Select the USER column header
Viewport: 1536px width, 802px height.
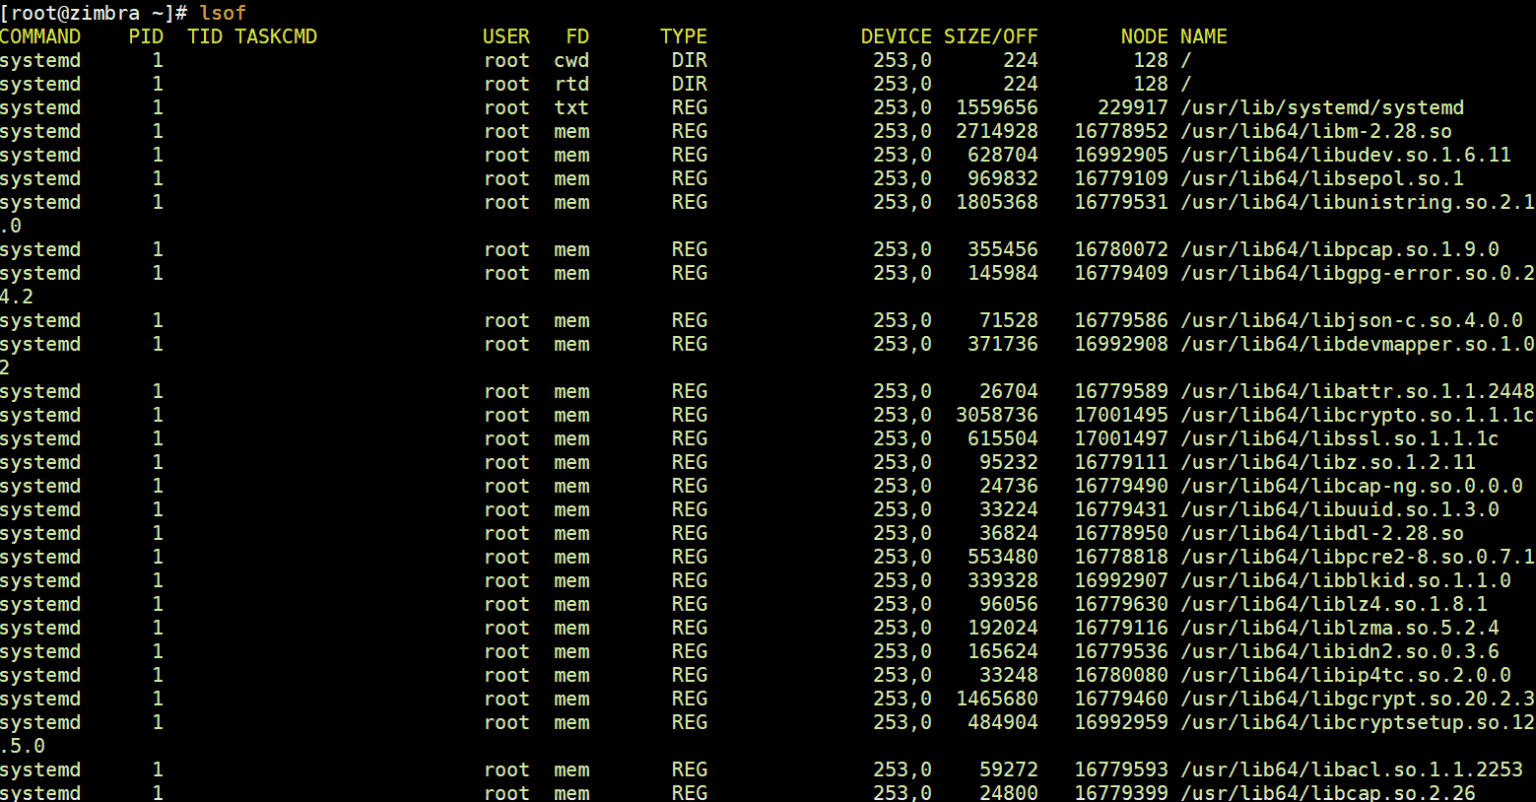point(506,36)
